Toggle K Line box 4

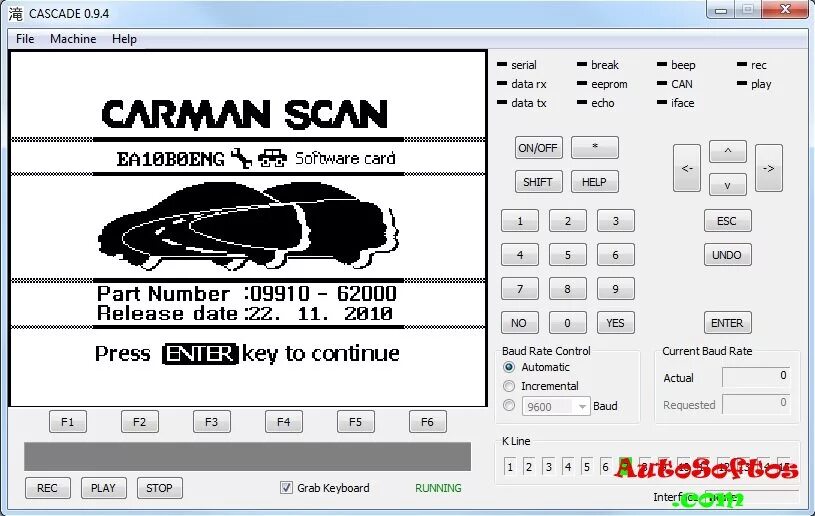click(568, 467)
